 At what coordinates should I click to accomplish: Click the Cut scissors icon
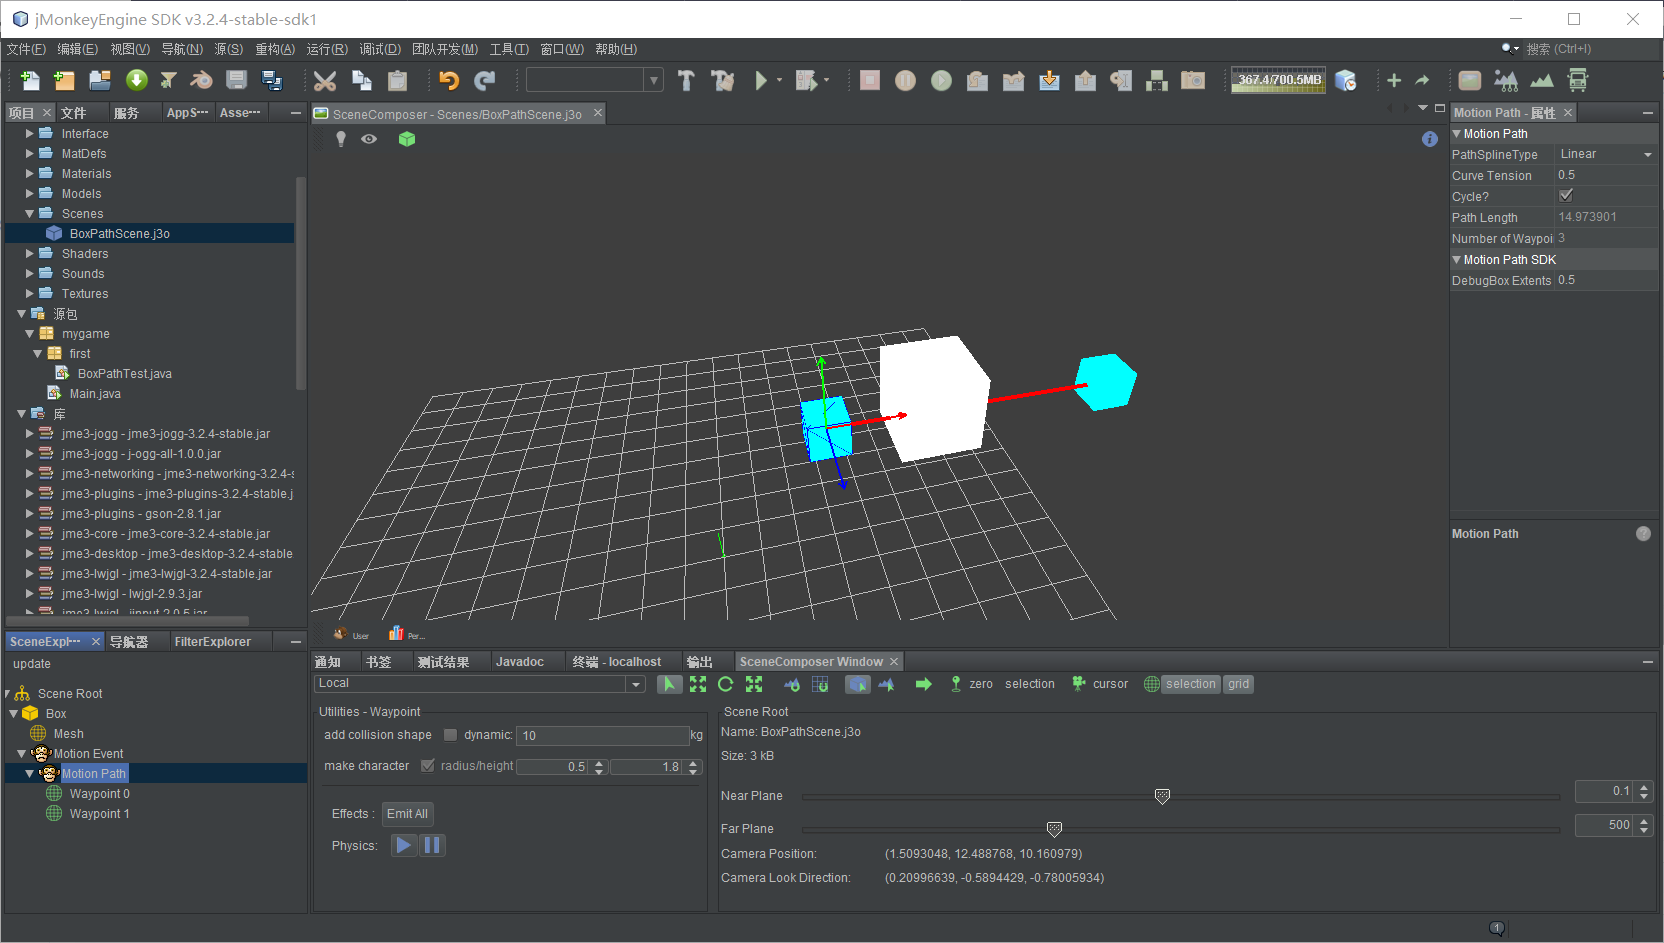[325, 80]
